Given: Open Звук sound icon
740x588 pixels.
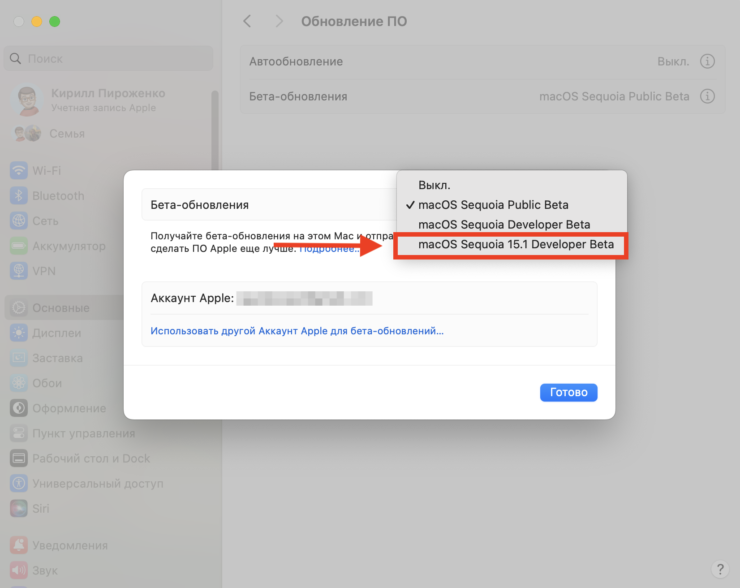Looking at the screenshot, I should click(x=19, y=570).
